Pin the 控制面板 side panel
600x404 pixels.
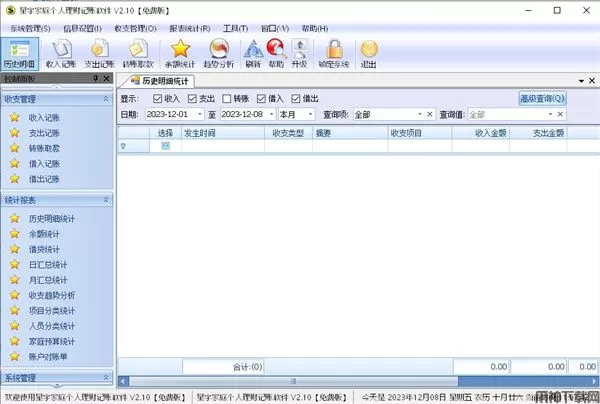(x=96, y=78)
